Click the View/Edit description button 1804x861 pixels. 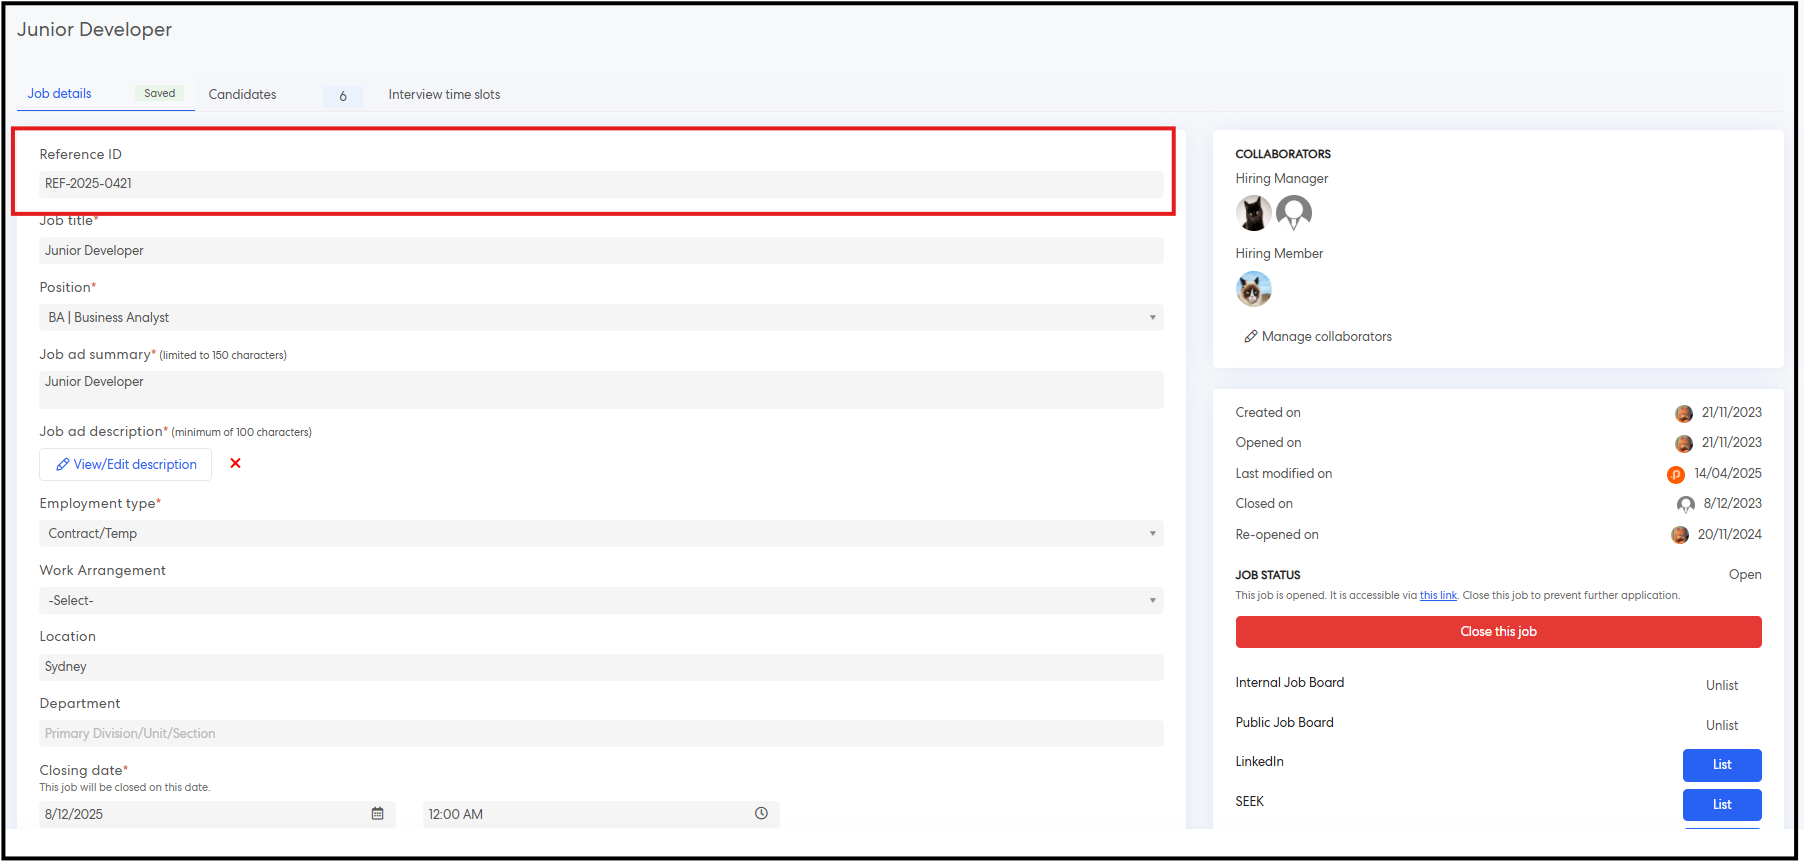point(126,464)
